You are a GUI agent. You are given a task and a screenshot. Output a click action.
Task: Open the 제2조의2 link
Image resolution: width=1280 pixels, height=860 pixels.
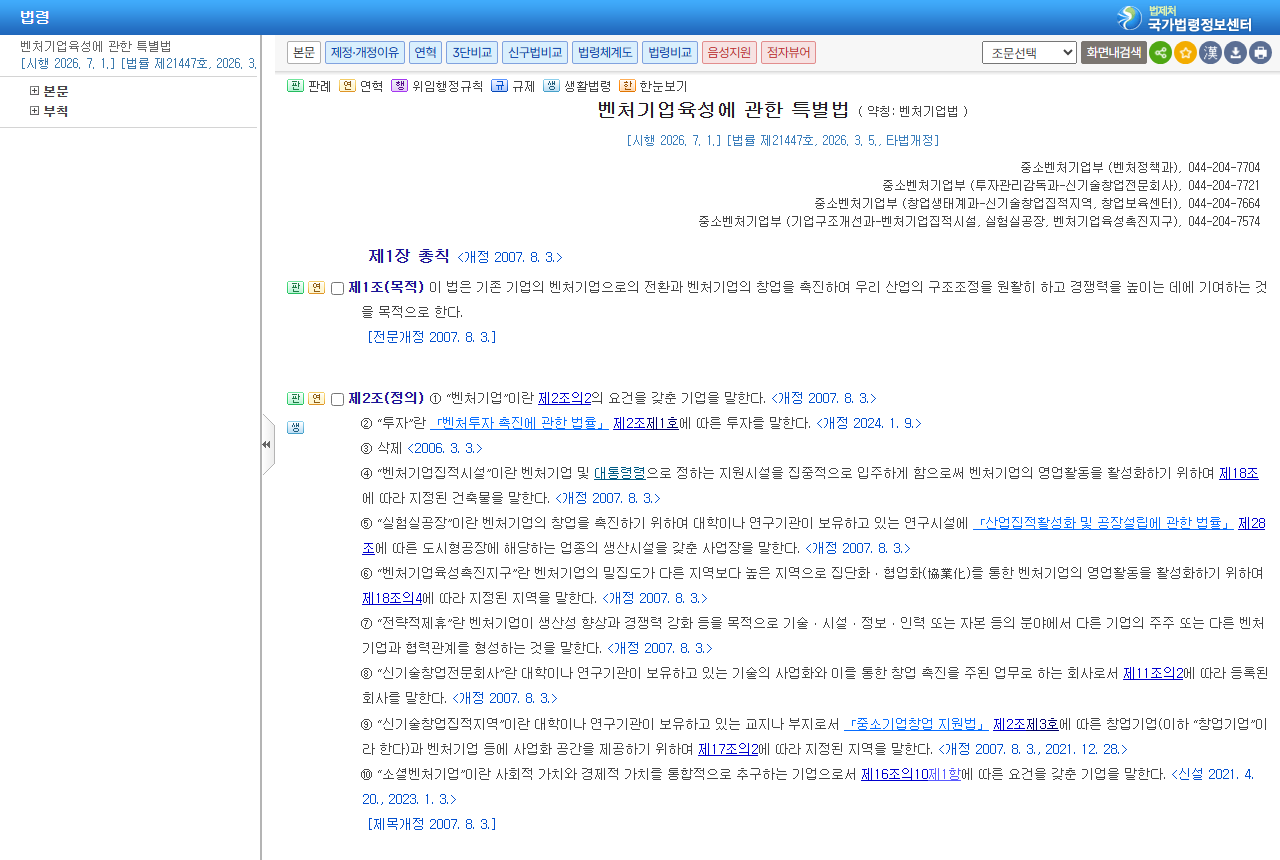[565, 398]
